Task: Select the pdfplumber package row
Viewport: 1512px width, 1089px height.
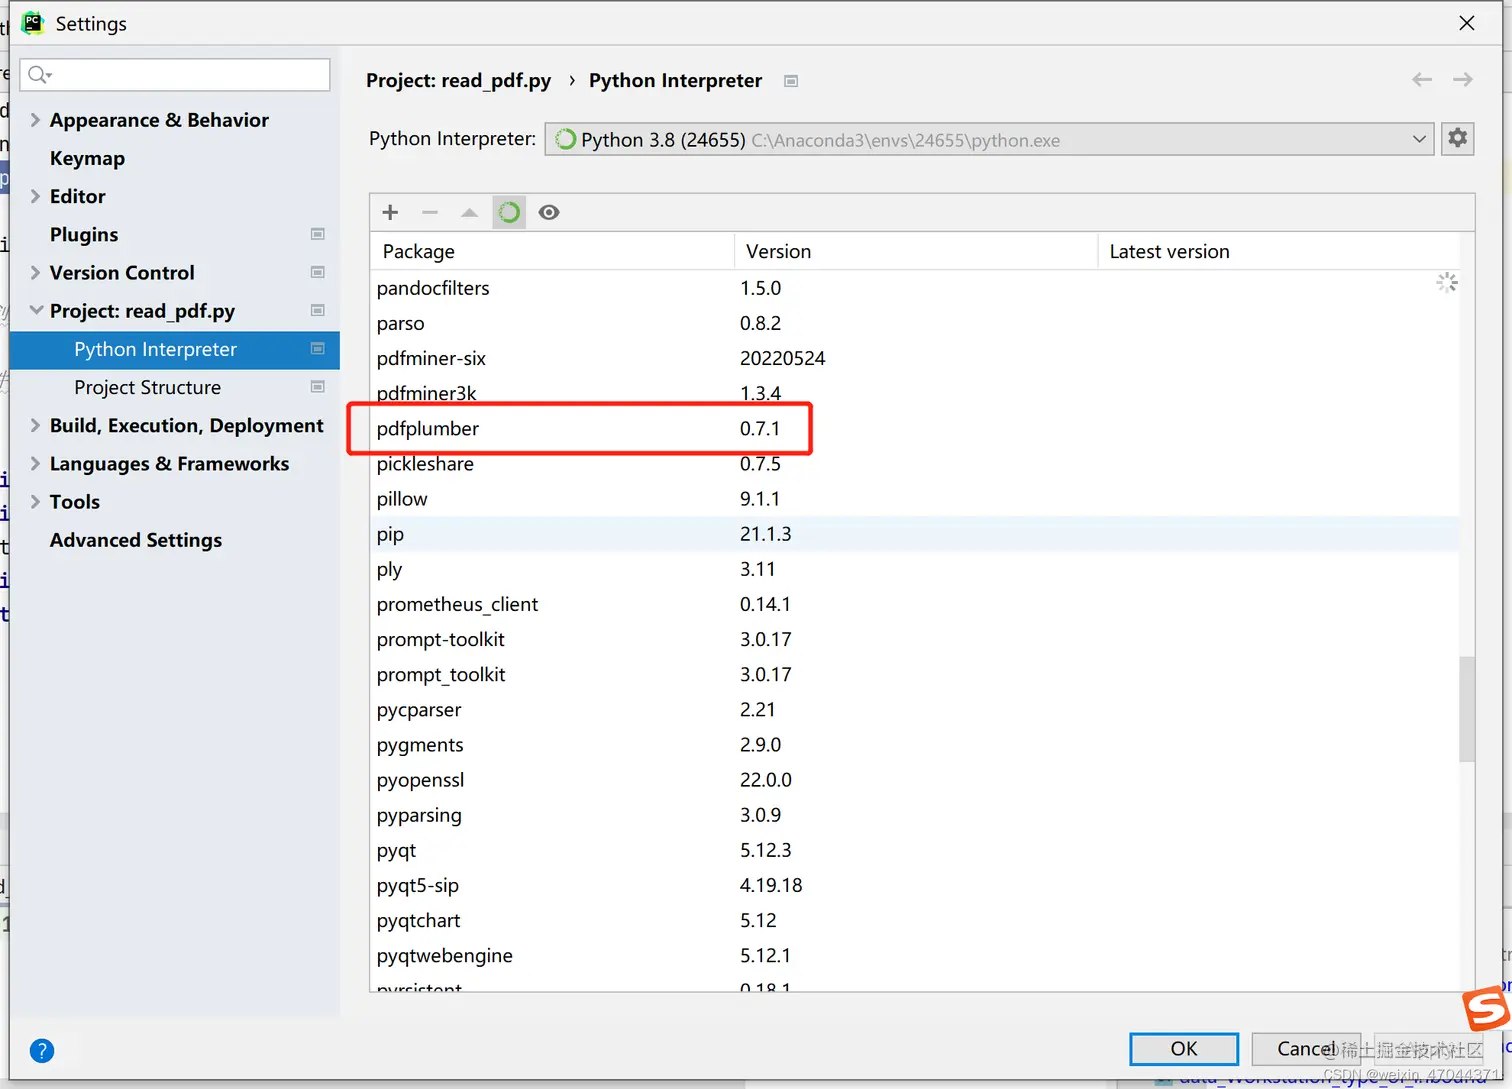Action: (915, 429)
